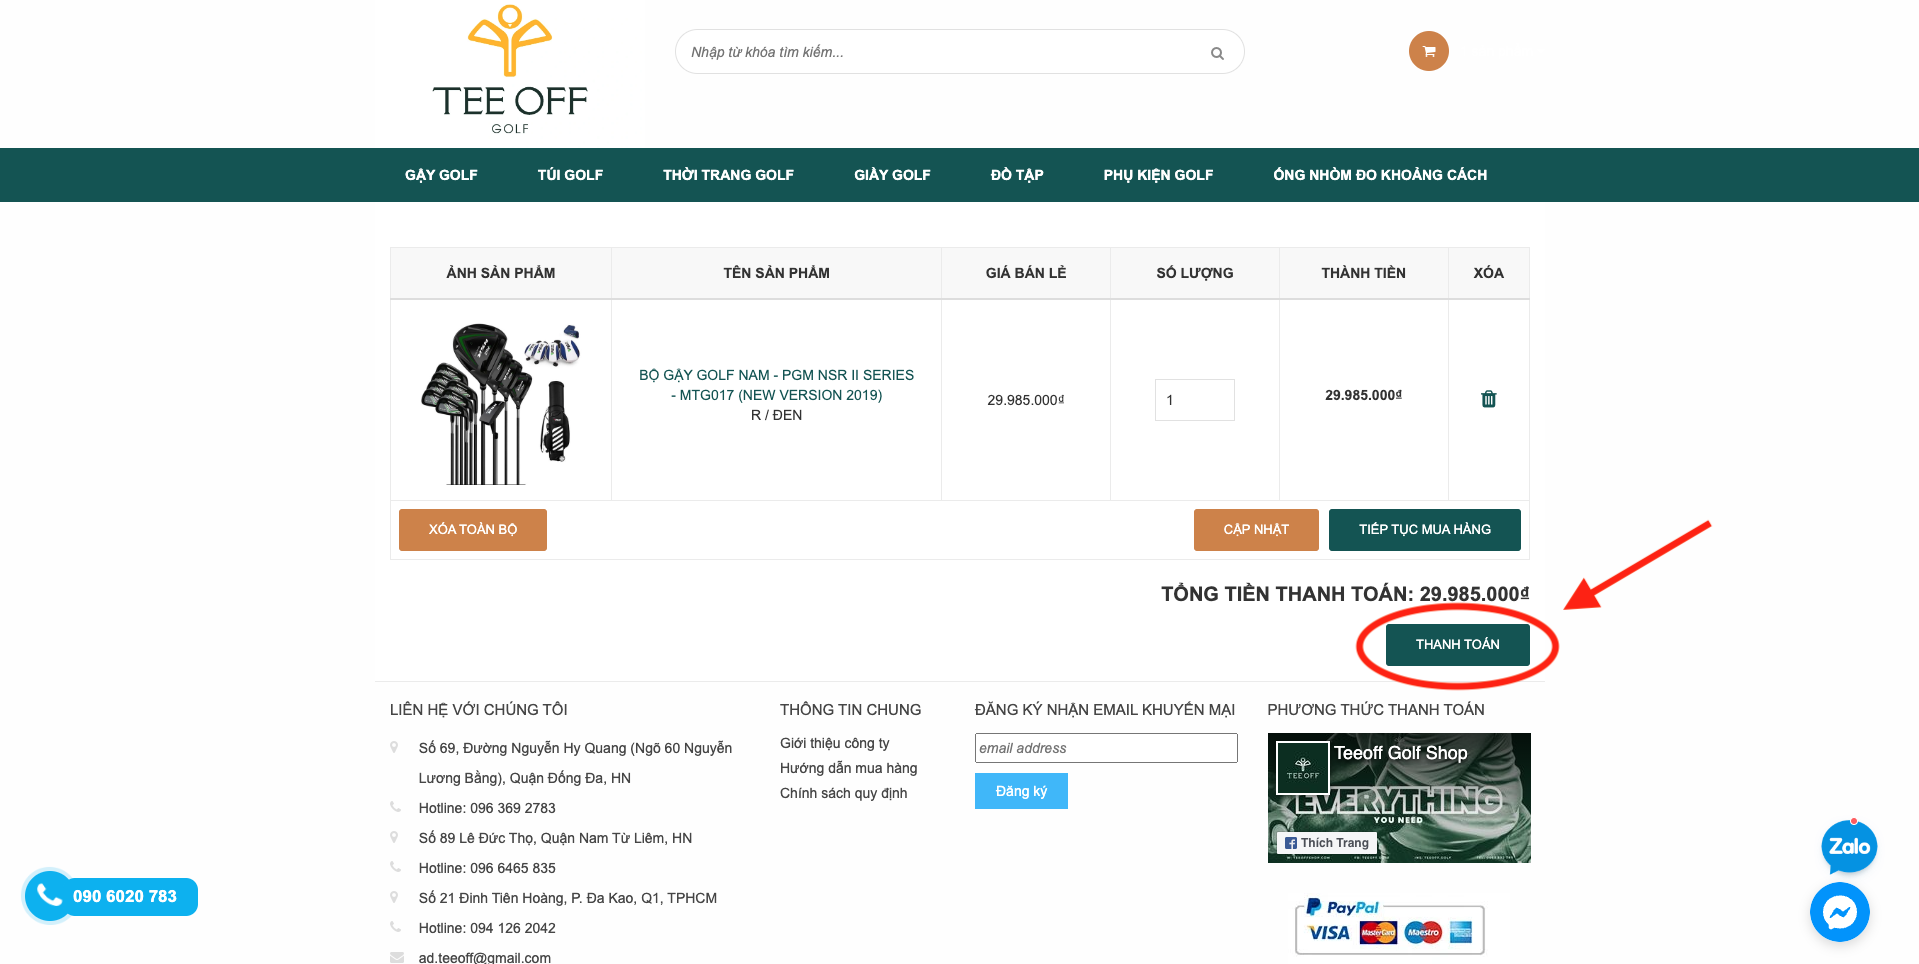Delete product with trash icon
This screenshot has height=964, width=1919.
point(1488,399)
